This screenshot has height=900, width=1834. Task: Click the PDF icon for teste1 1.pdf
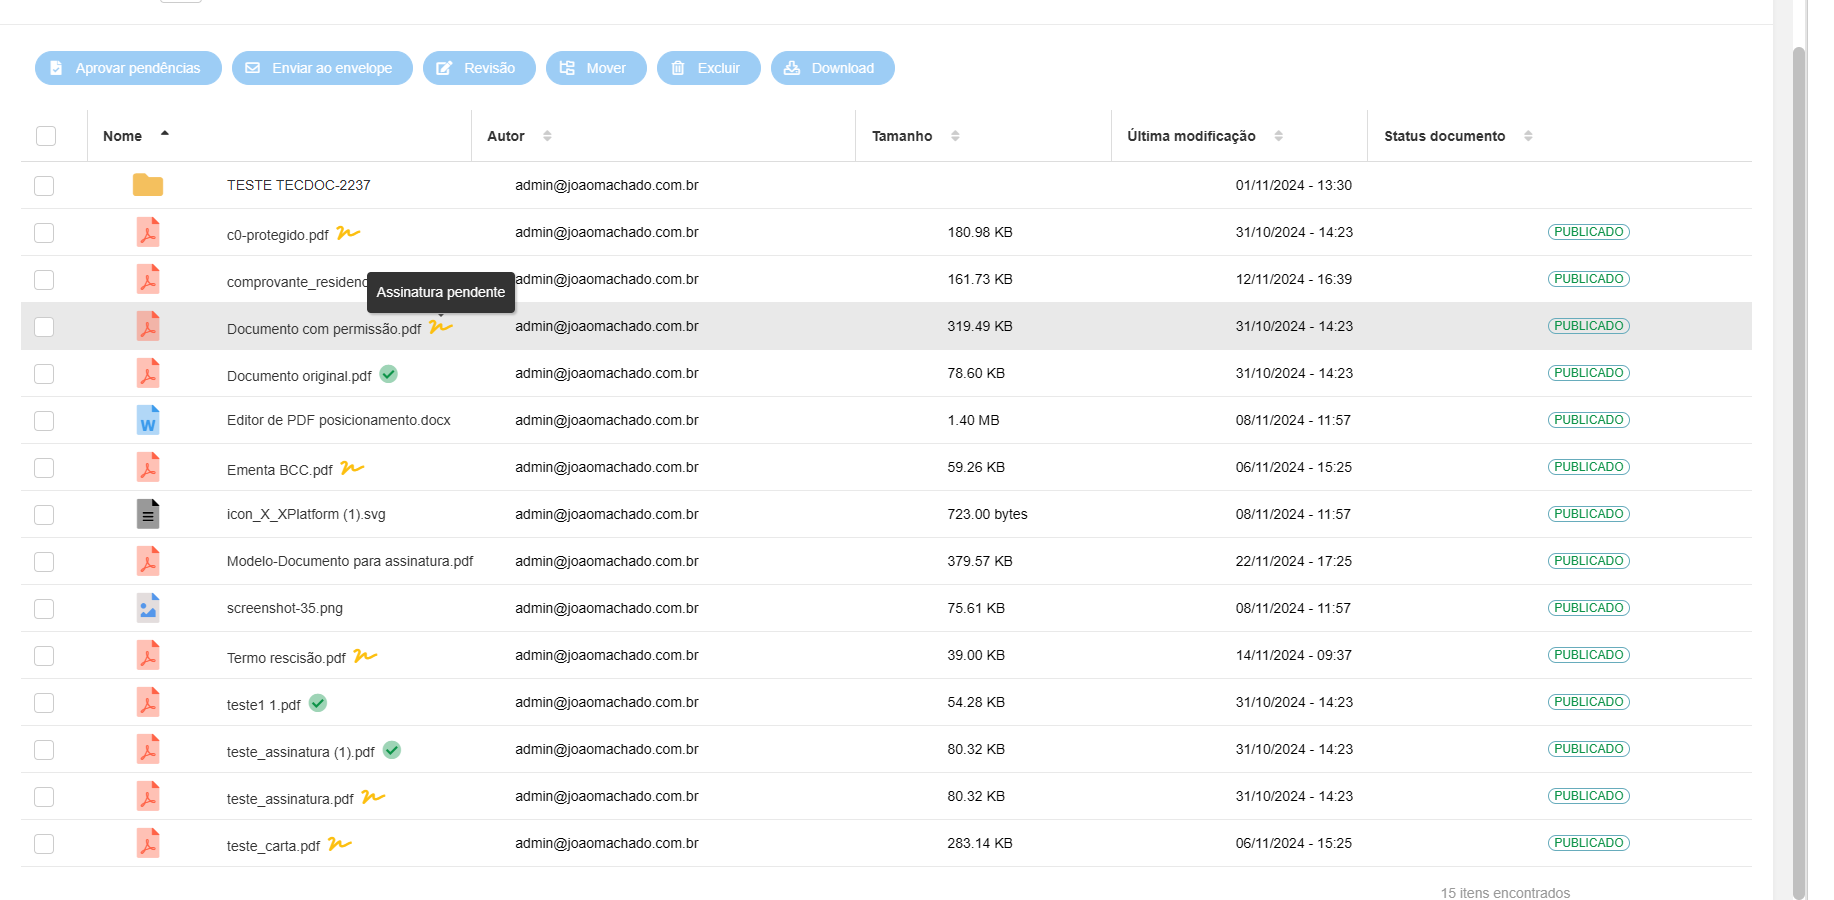coord(148,702)
